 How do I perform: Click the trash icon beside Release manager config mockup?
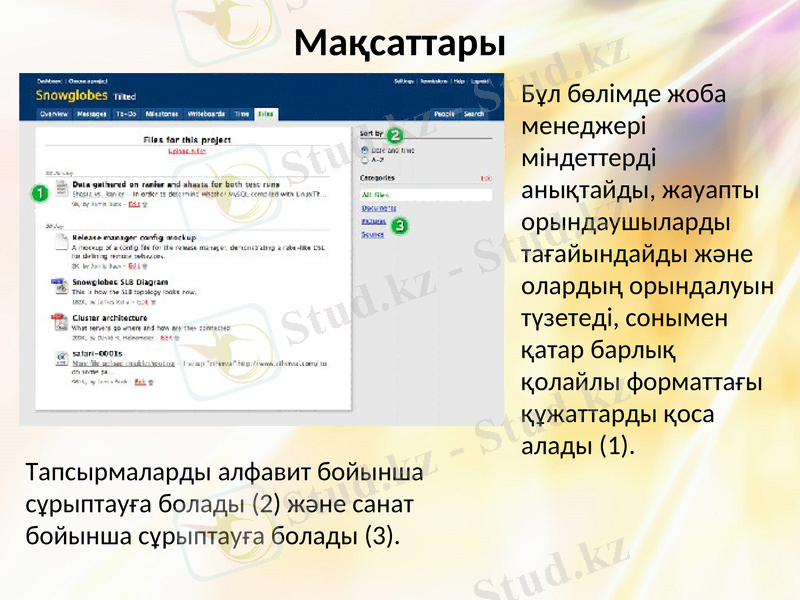click(146, 266)
